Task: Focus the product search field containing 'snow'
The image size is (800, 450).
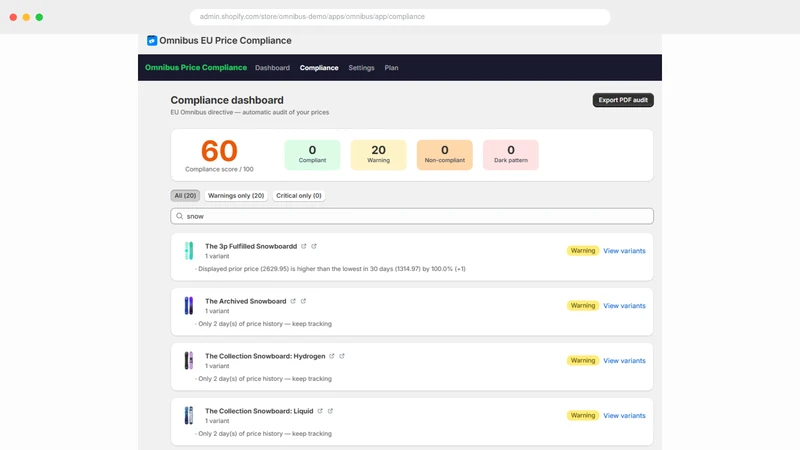Action: 412,216
